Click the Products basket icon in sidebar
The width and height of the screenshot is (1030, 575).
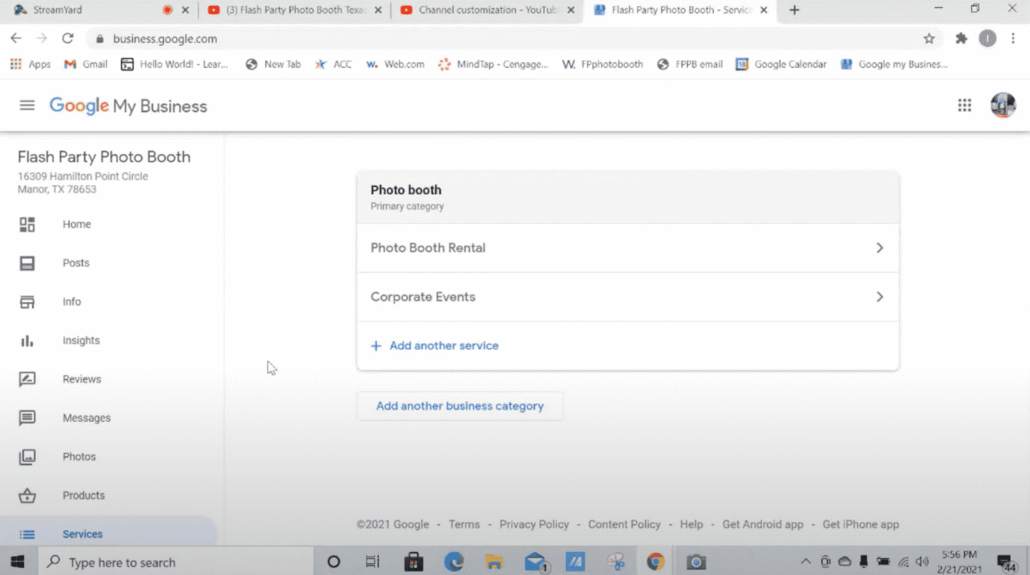point(27,495)
